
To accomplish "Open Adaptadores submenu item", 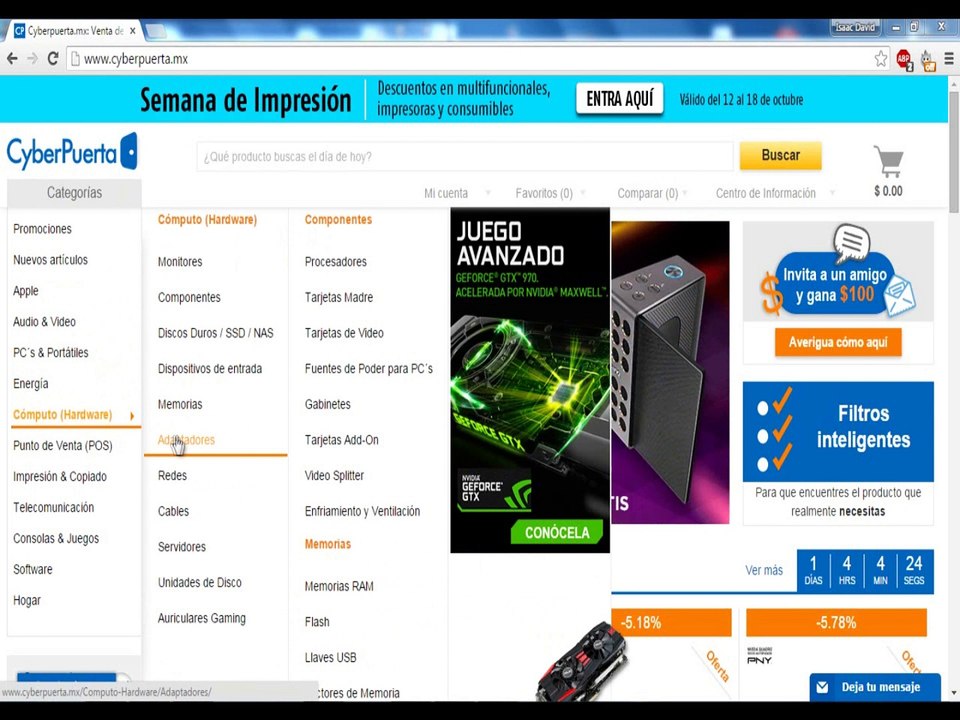I will (x=186, y=440).
